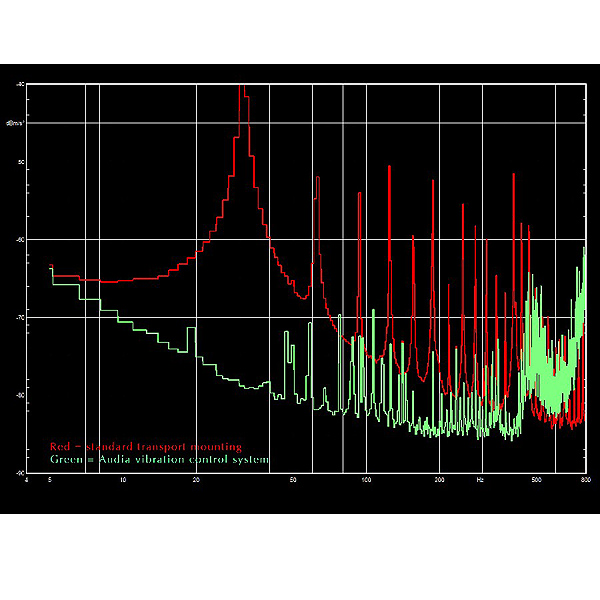Click the 200 tick label on frequency axis
600x600 pixels.
[439, 481]
